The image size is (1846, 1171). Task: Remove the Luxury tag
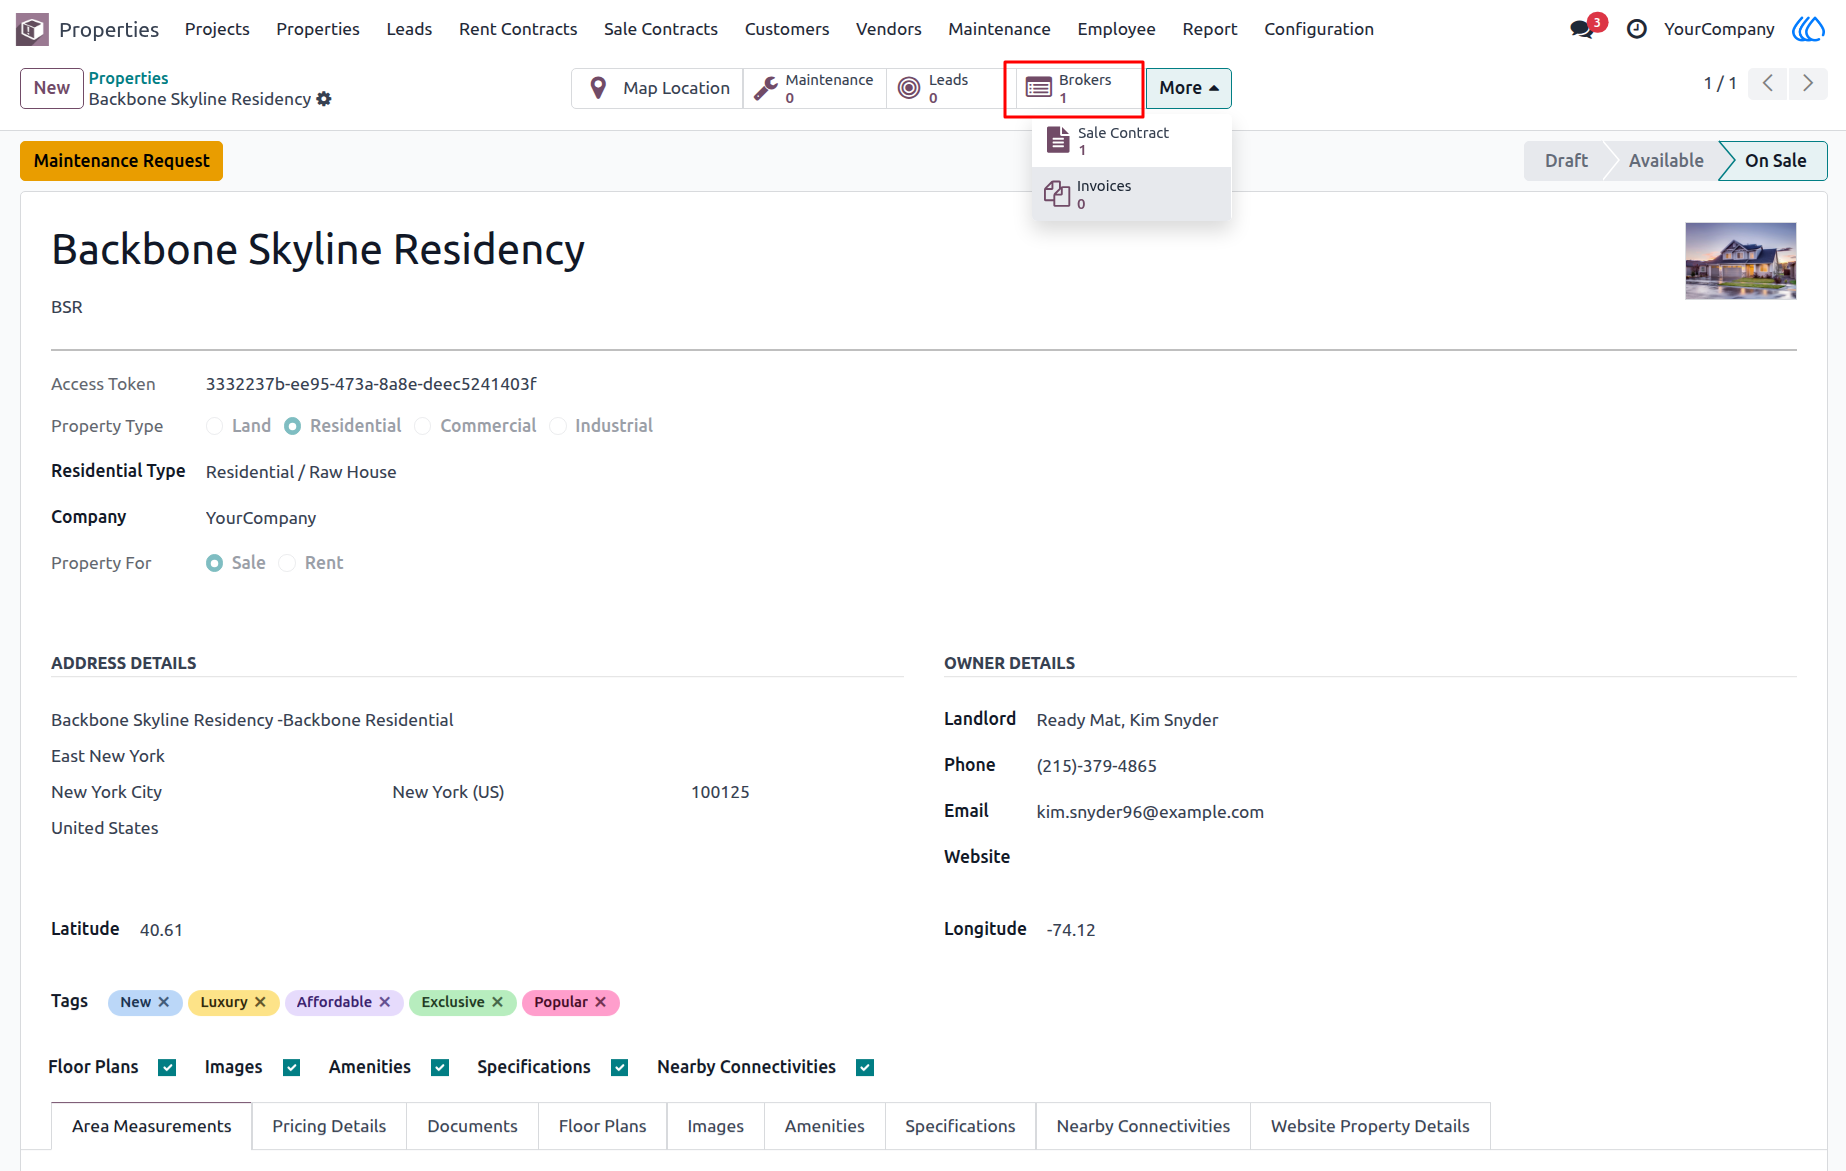(x=260, y=1002)
